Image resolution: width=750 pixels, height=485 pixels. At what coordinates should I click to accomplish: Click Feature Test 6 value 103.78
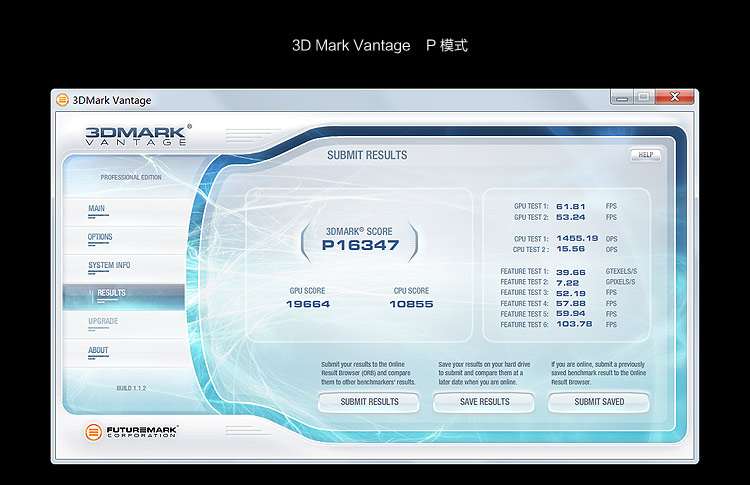(574, 324)
